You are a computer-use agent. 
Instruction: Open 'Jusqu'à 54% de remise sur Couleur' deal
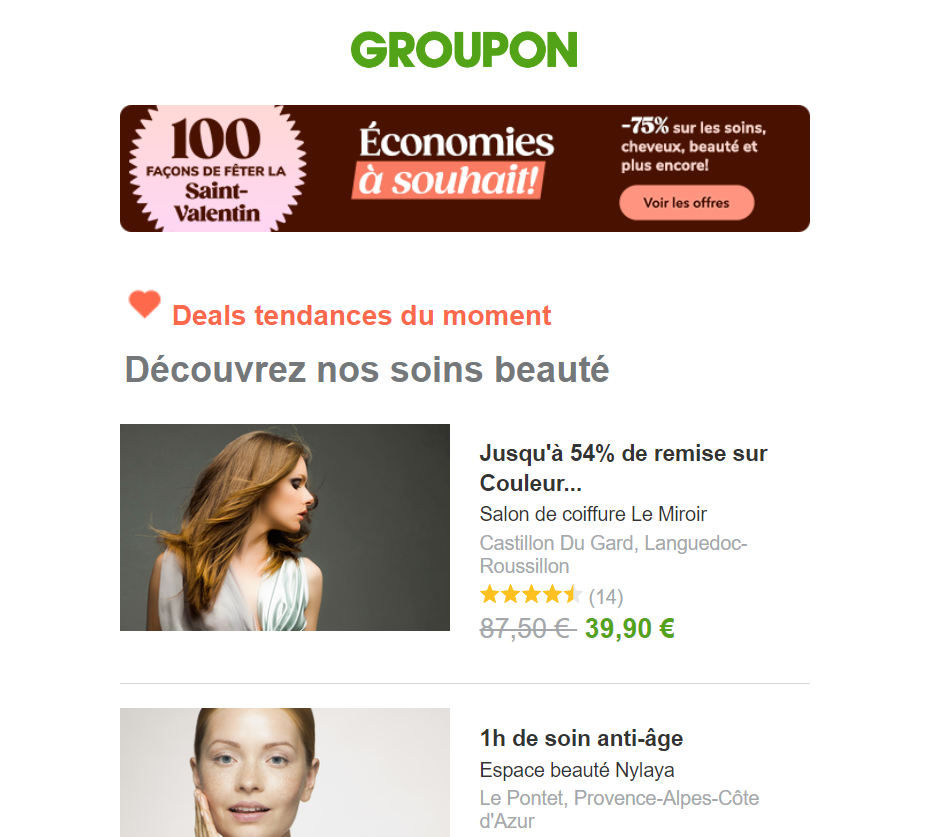[623, 468]
